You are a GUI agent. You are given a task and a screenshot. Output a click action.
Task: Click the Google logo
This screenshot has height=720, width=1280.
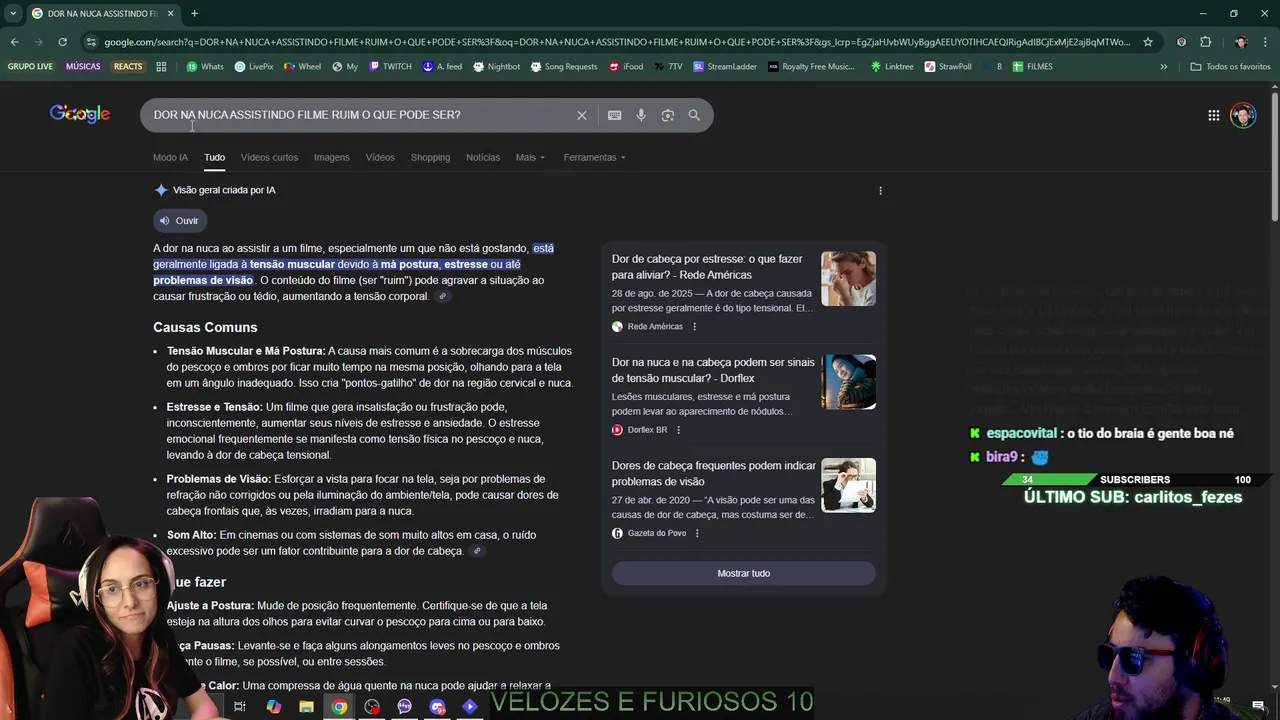tap(80, 114)
